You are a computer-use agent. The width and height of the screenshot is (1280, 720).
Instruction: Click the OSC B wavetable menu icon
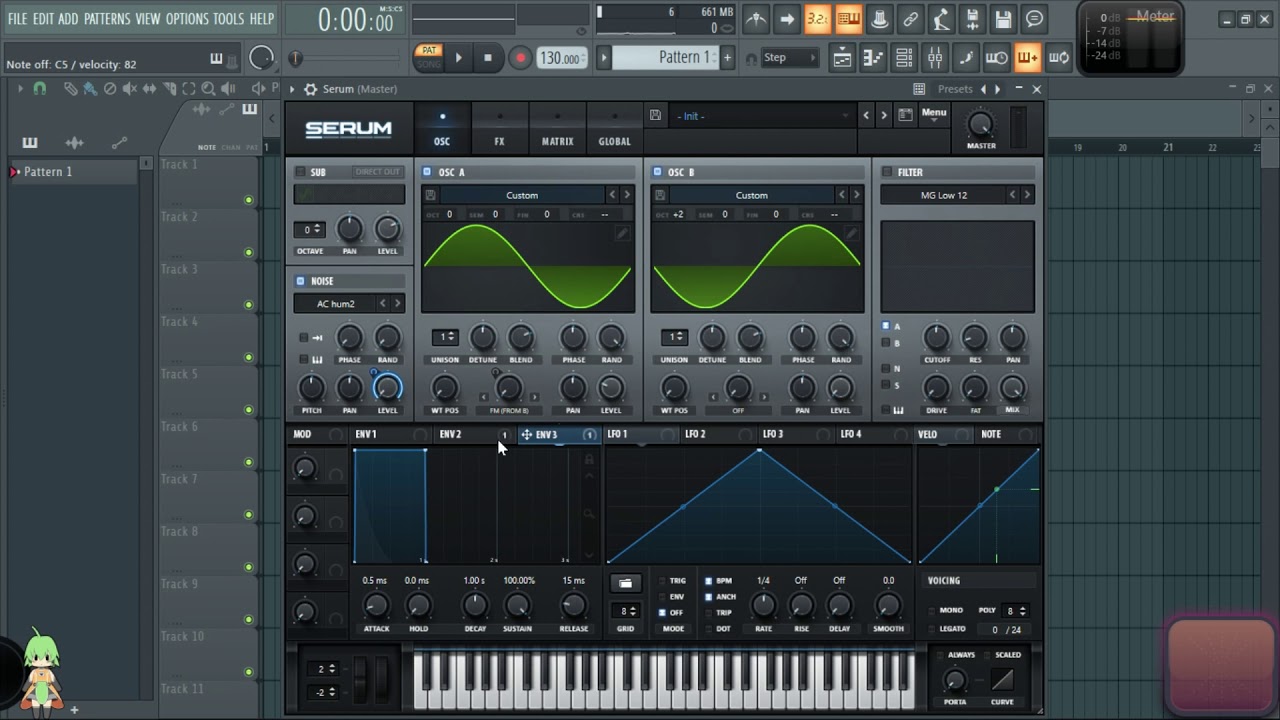click(660, 195)
